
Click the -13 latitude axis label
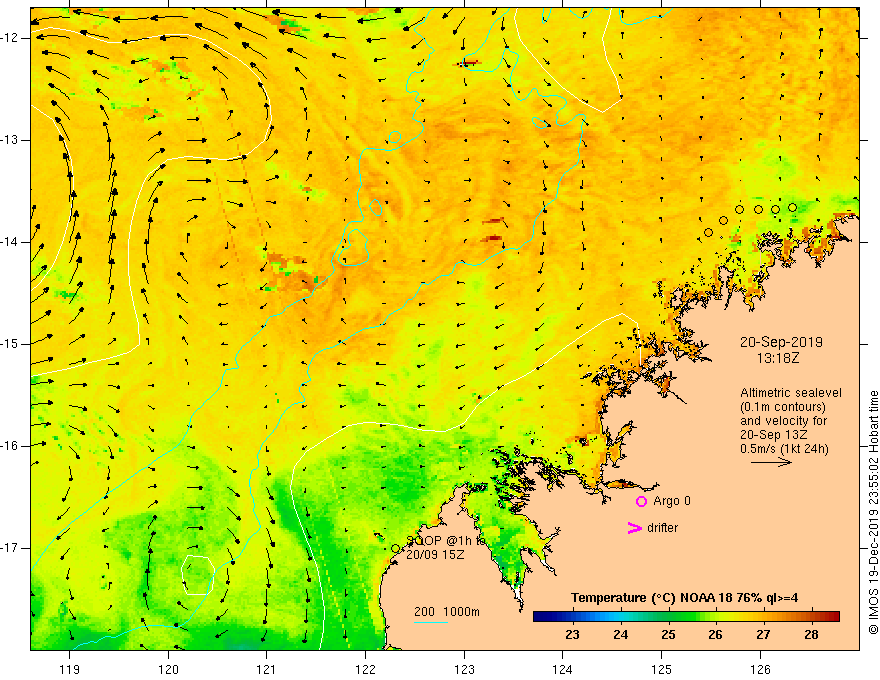coord(10,140)
